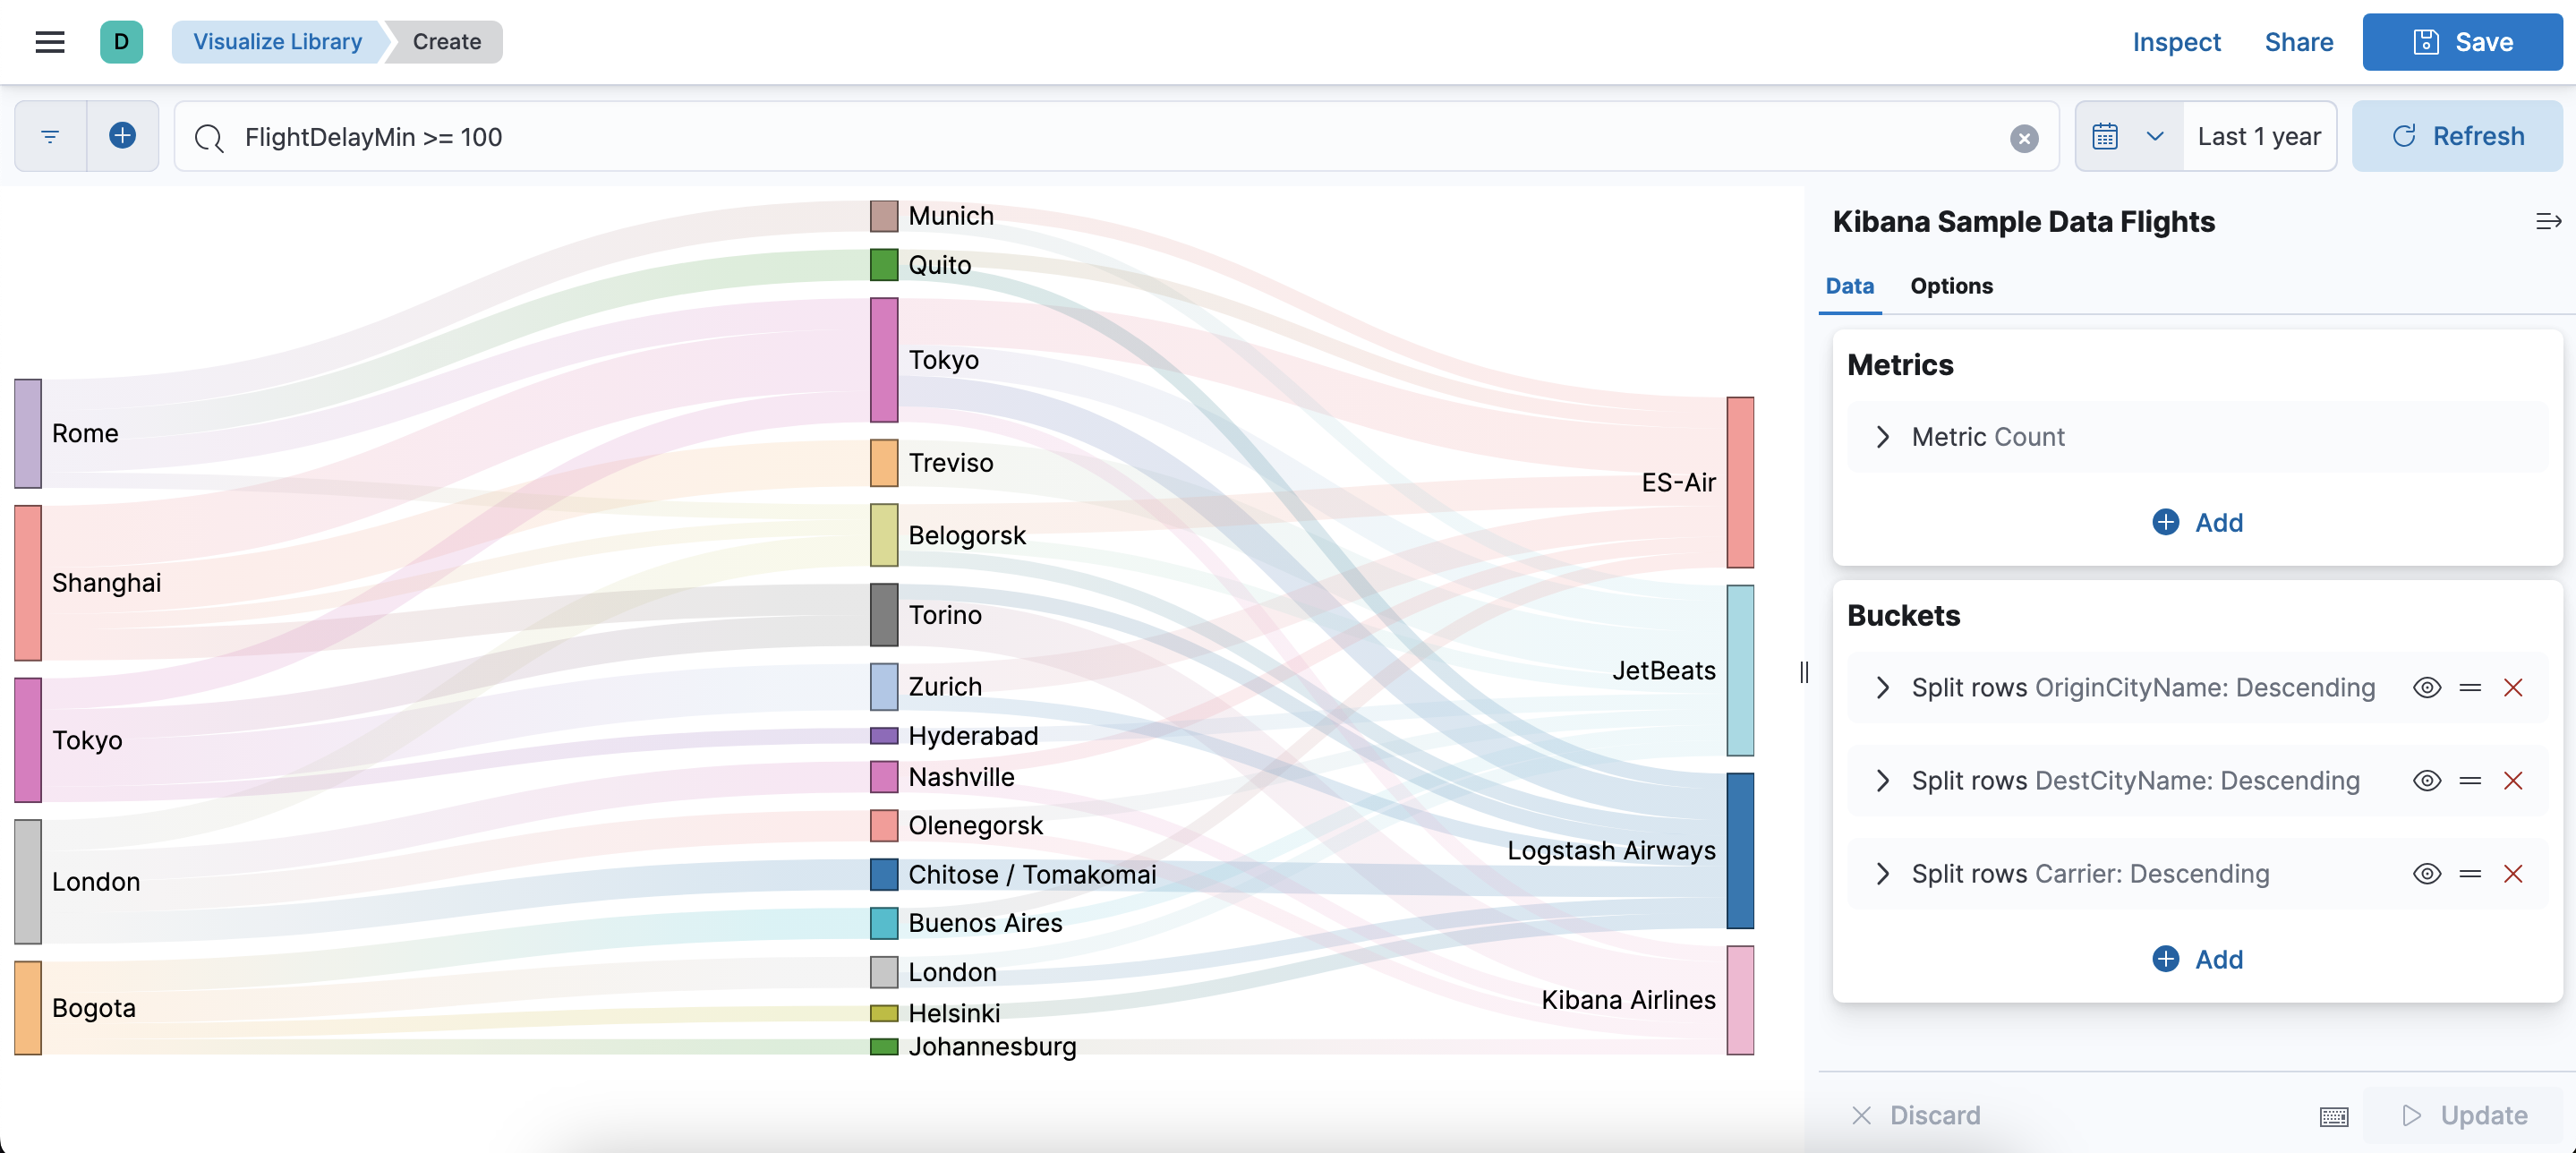The image size is (2576, 1153).
Task: Expand Split rows Carrier settings
Action: (1882, 874)
